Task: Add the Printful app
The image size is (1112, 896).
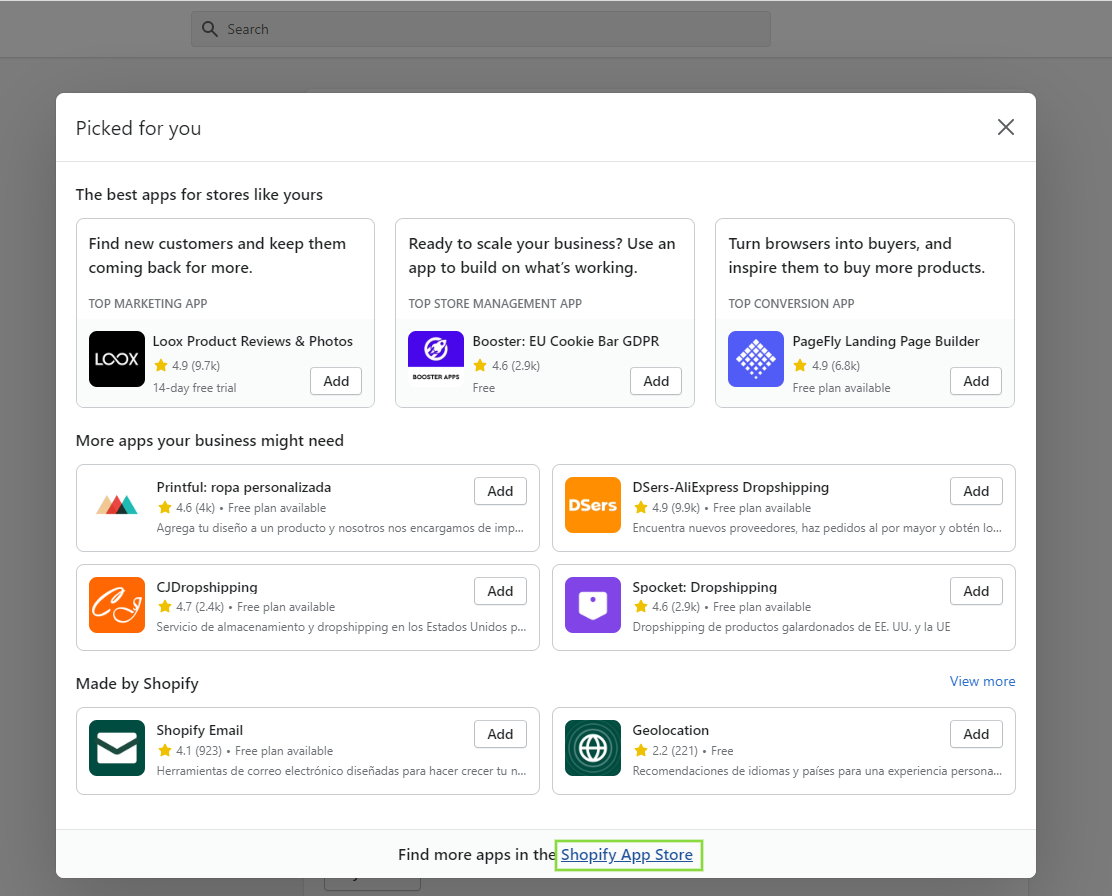Action: [500, 491]
